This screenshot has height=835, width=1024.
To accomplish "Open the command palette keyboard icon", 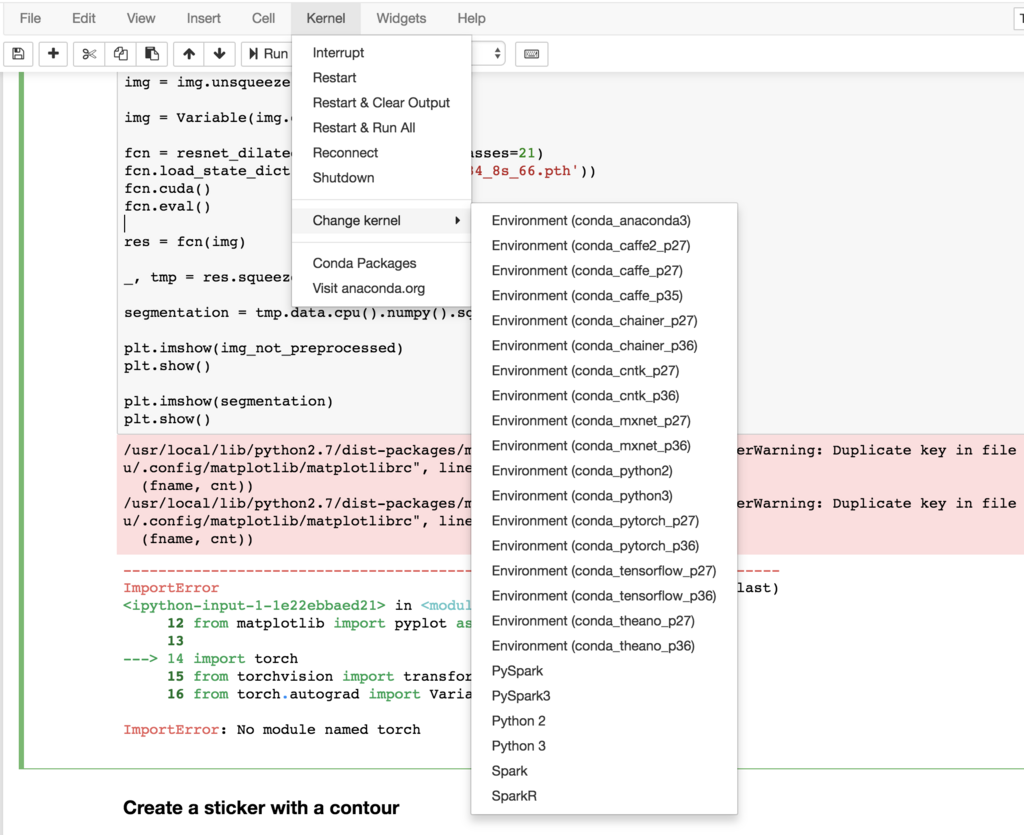I will [532, 54].
